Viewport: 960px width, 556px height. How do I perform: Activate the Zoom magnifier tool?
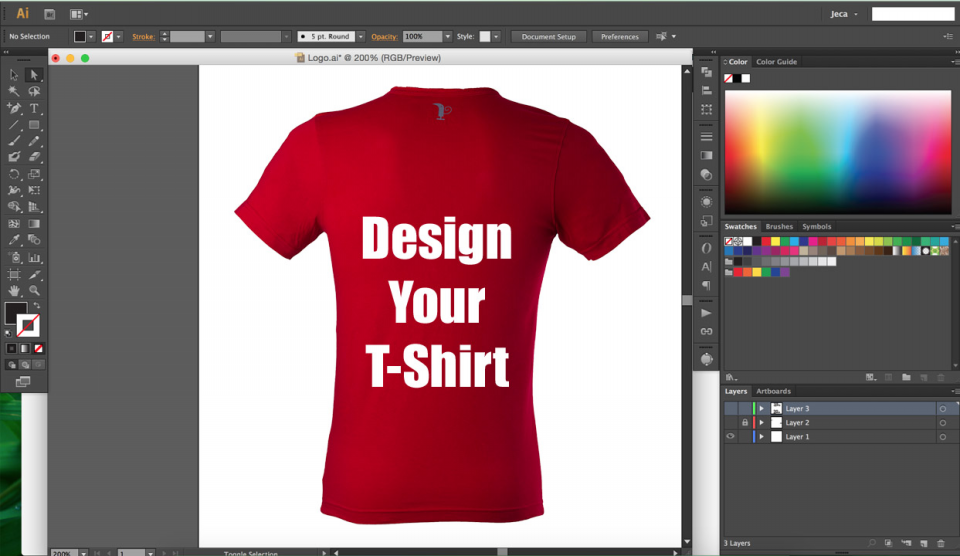(x=34, y=290)
